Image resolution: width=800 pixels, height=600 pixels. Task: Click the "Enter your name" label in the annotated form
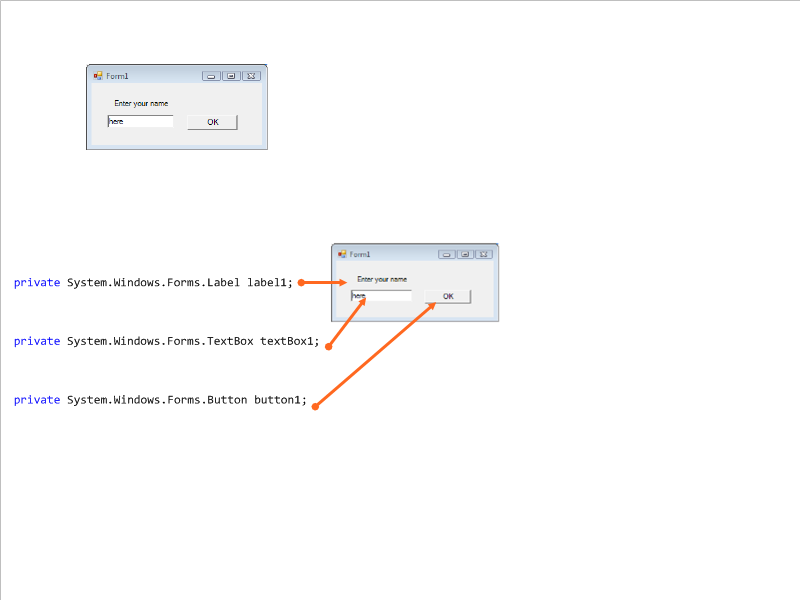point(382,279)
